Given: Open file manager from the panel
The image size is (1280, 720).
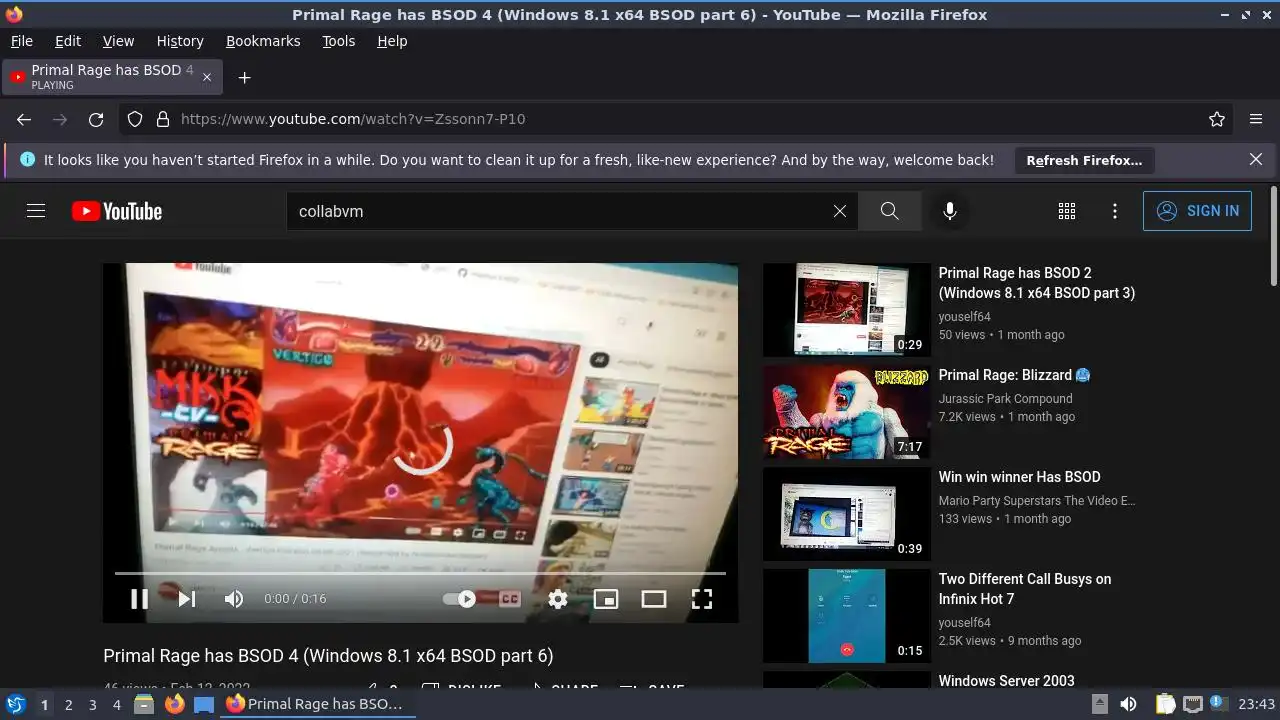Looking at the screenshot, I should [x=144, y=704].
